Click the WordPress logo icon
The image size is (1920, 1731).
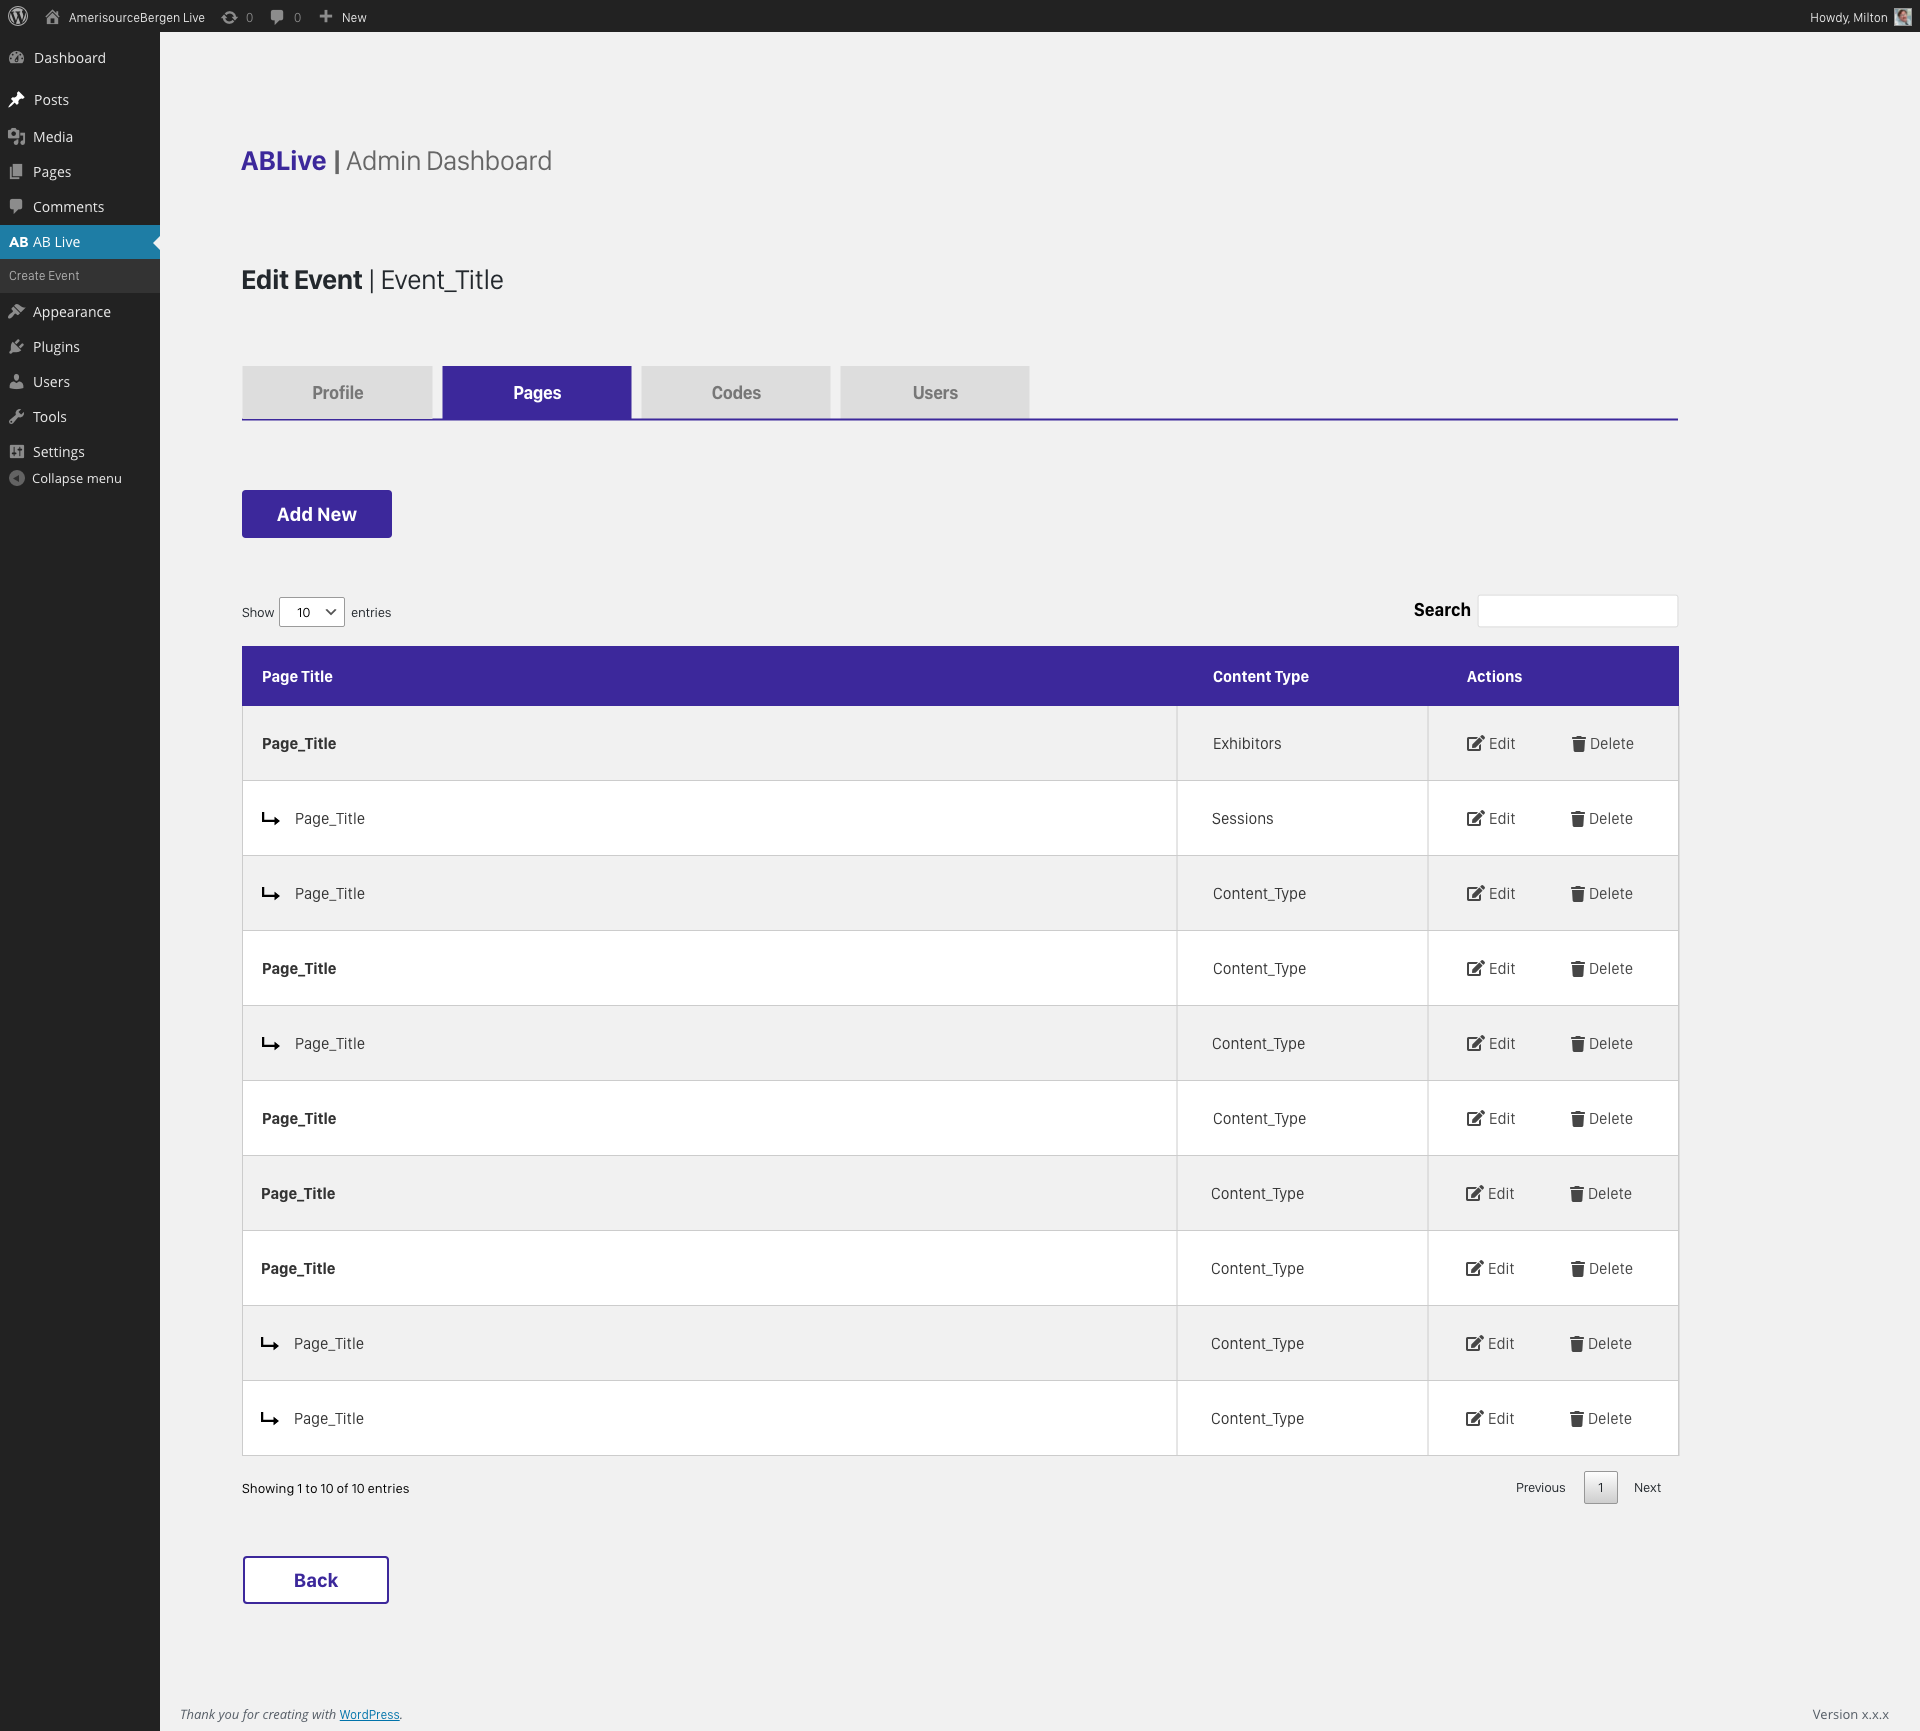18,16
